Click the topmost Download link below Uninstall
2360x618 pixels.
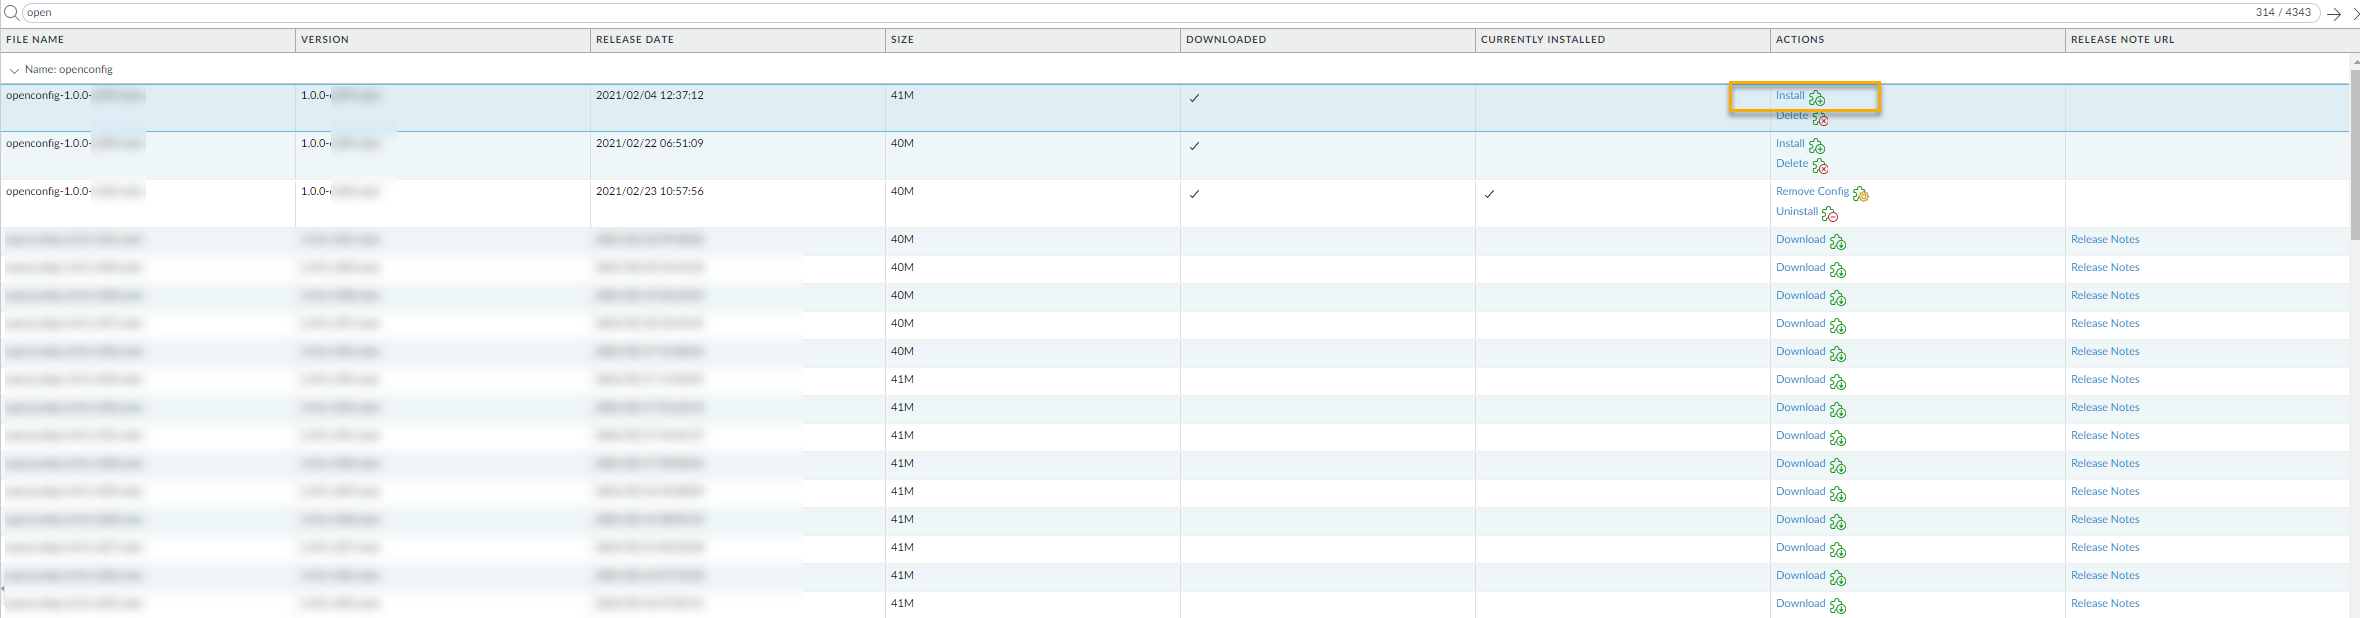click(1801, 240)
